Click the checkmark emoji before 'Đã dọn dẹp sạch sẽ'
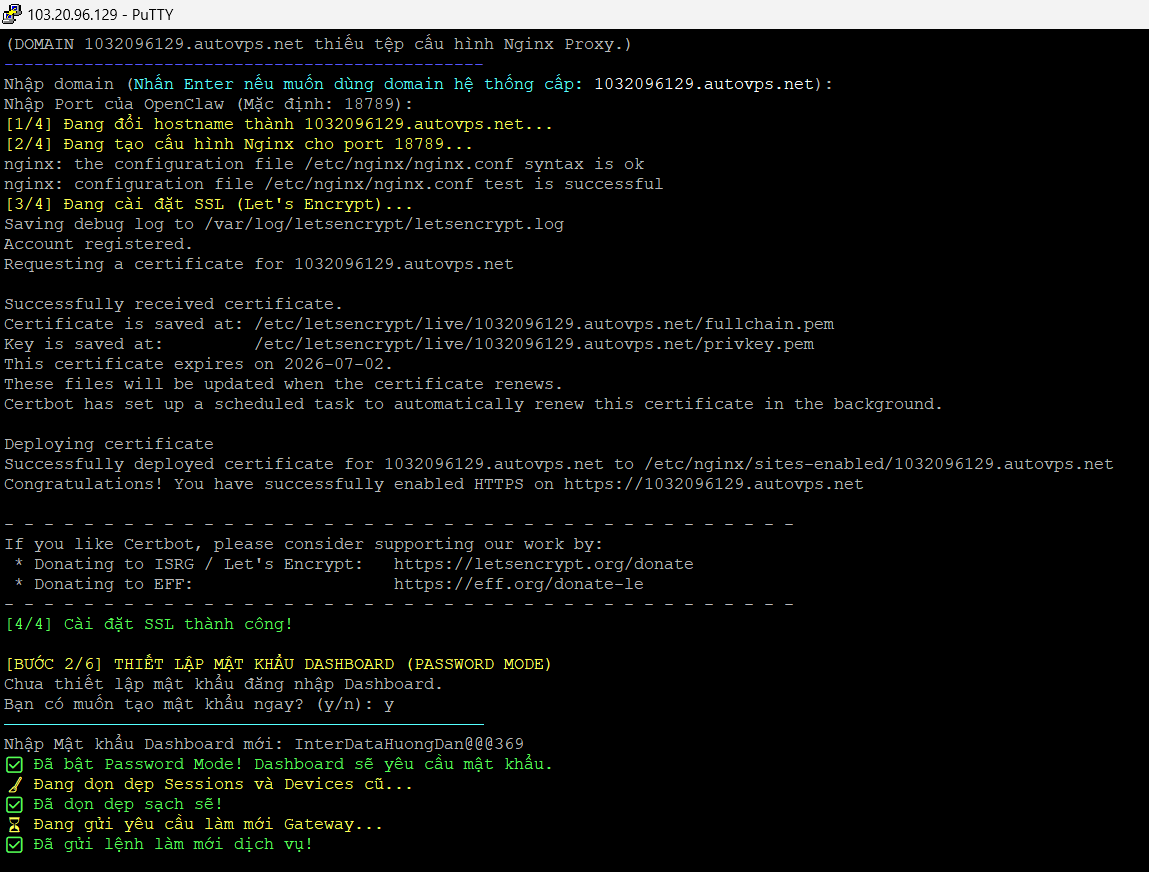This screenshot has width=1149, height=872. (14, 805)
